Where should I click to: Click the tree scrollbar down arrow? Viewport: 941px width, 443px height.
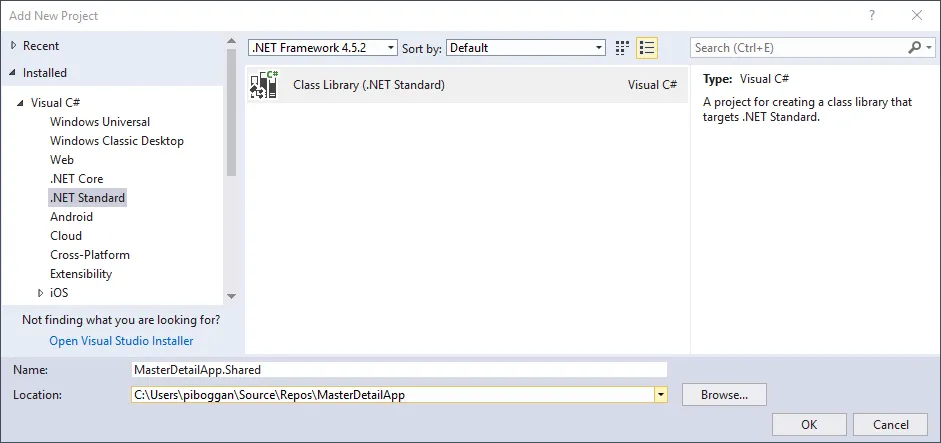click(231, 296)
